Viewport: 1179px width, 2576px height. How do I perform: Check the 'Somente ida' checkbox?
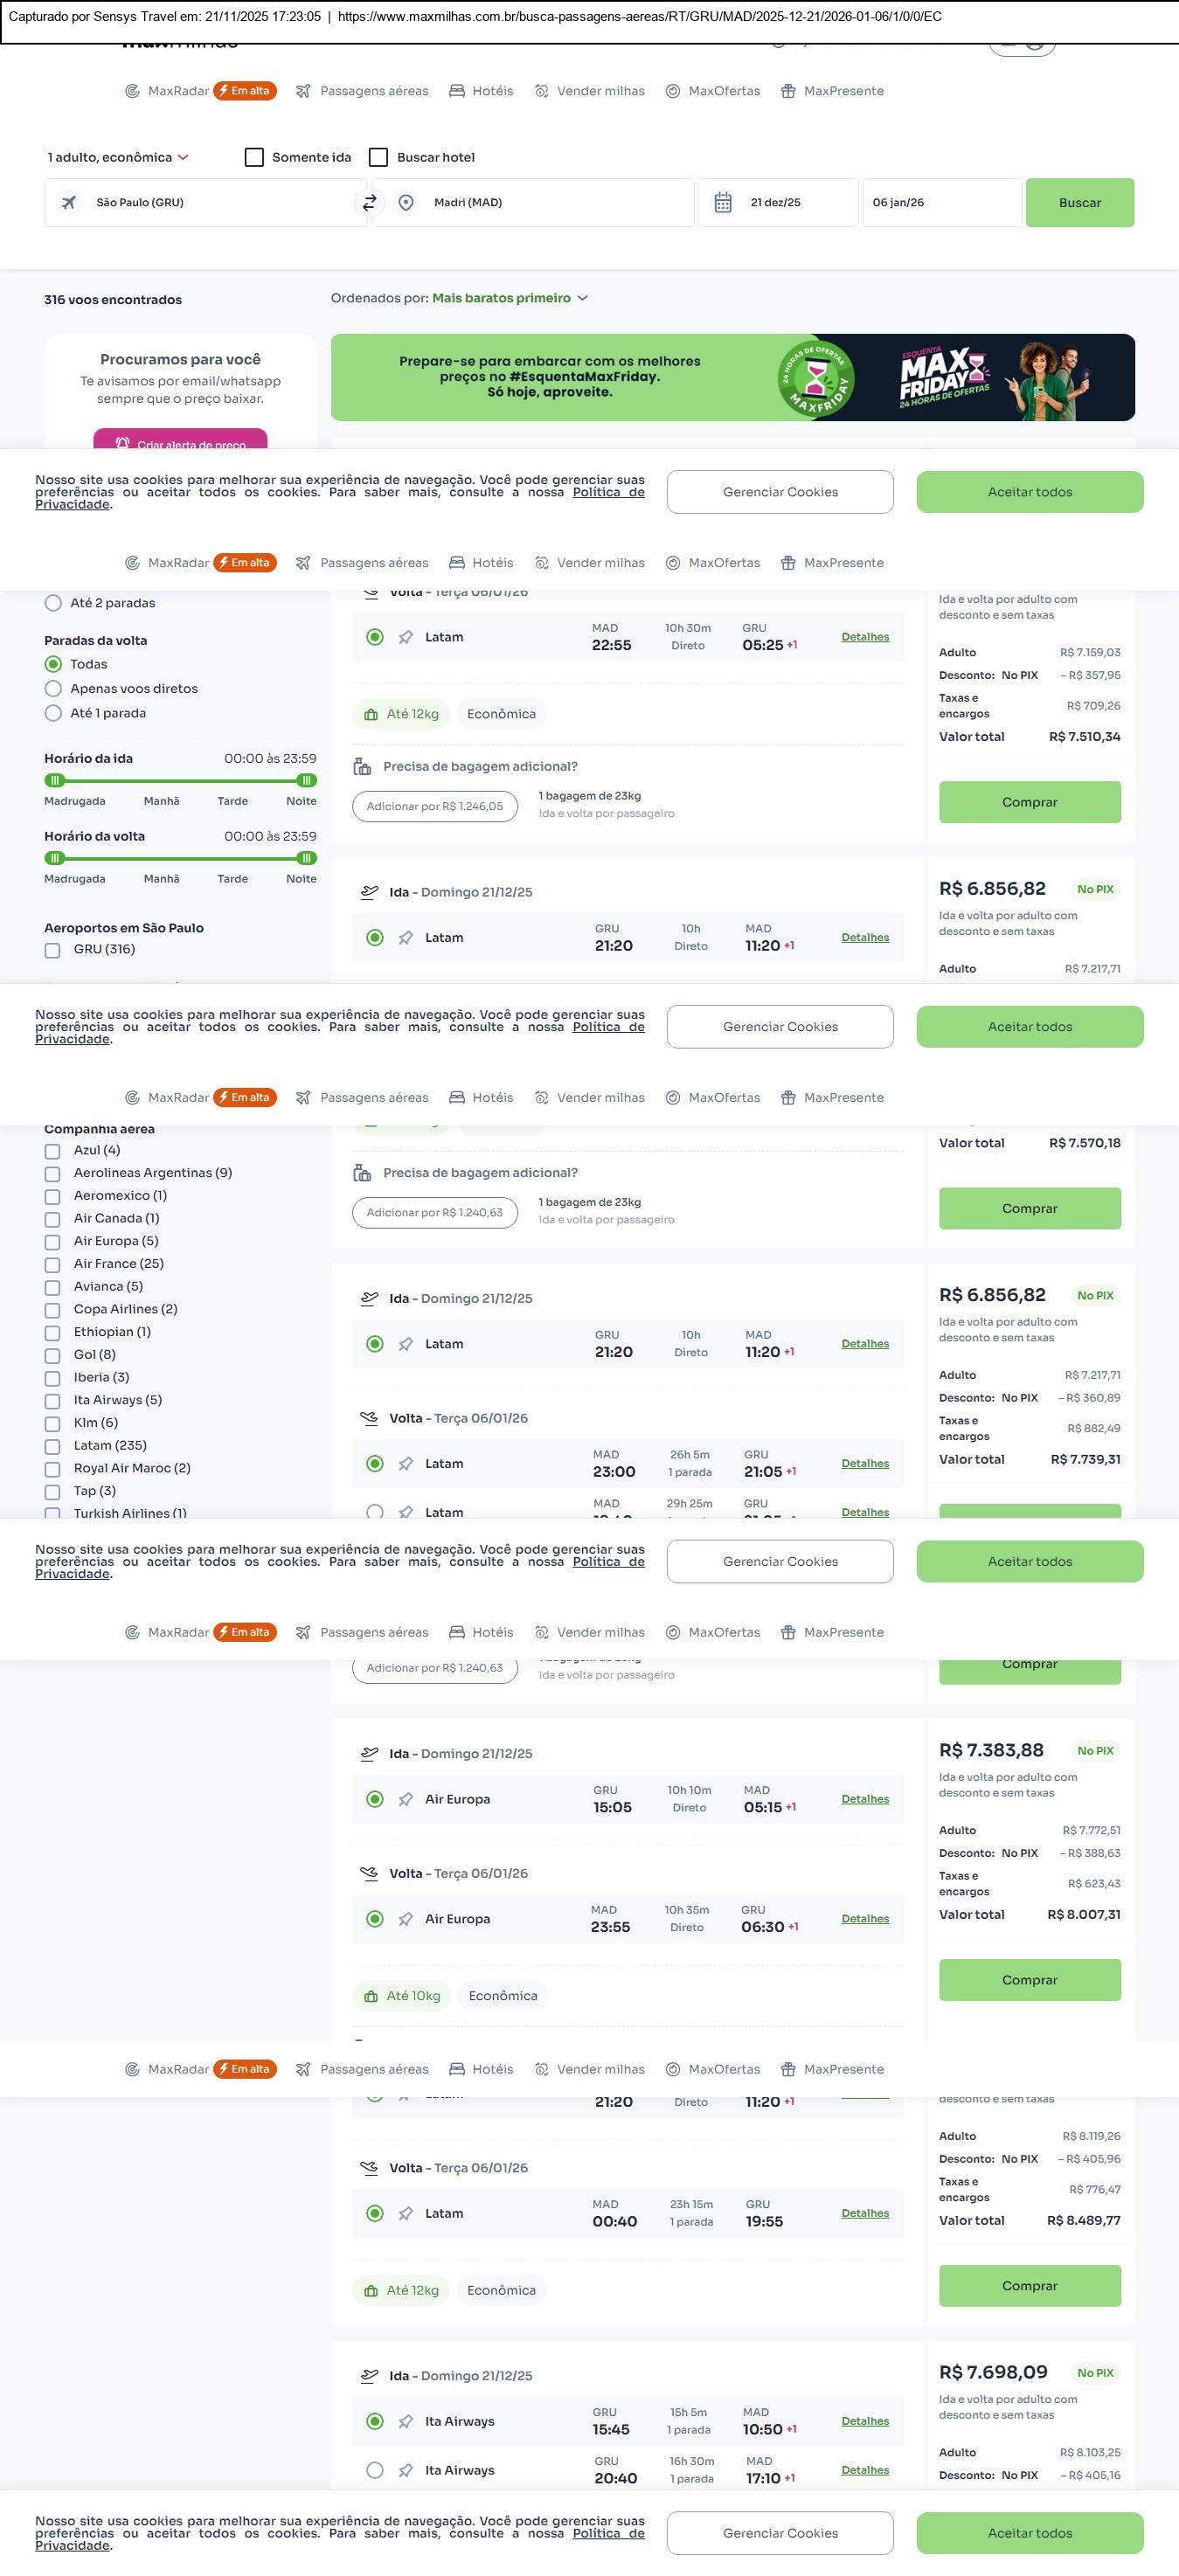tap(255, 157)
